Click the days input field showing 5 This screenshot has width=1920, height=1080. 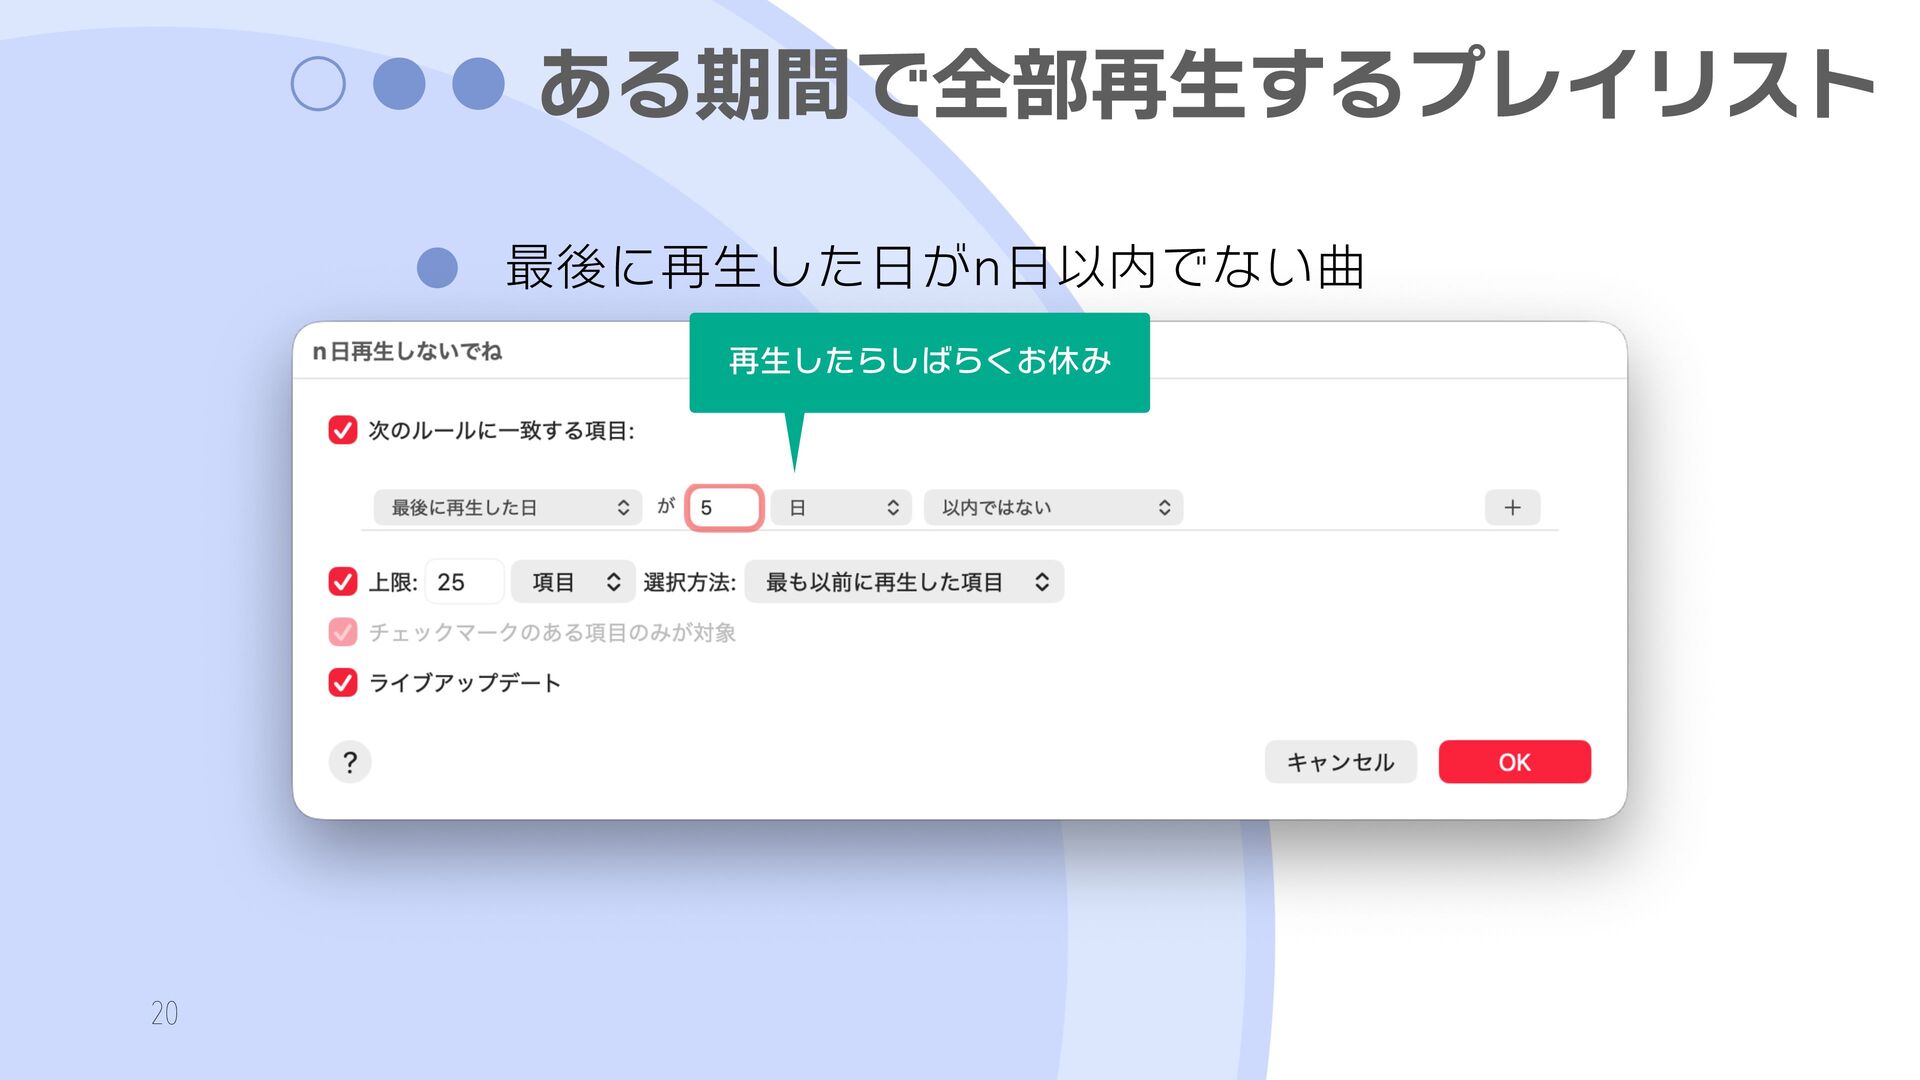[x=725, y=508]
